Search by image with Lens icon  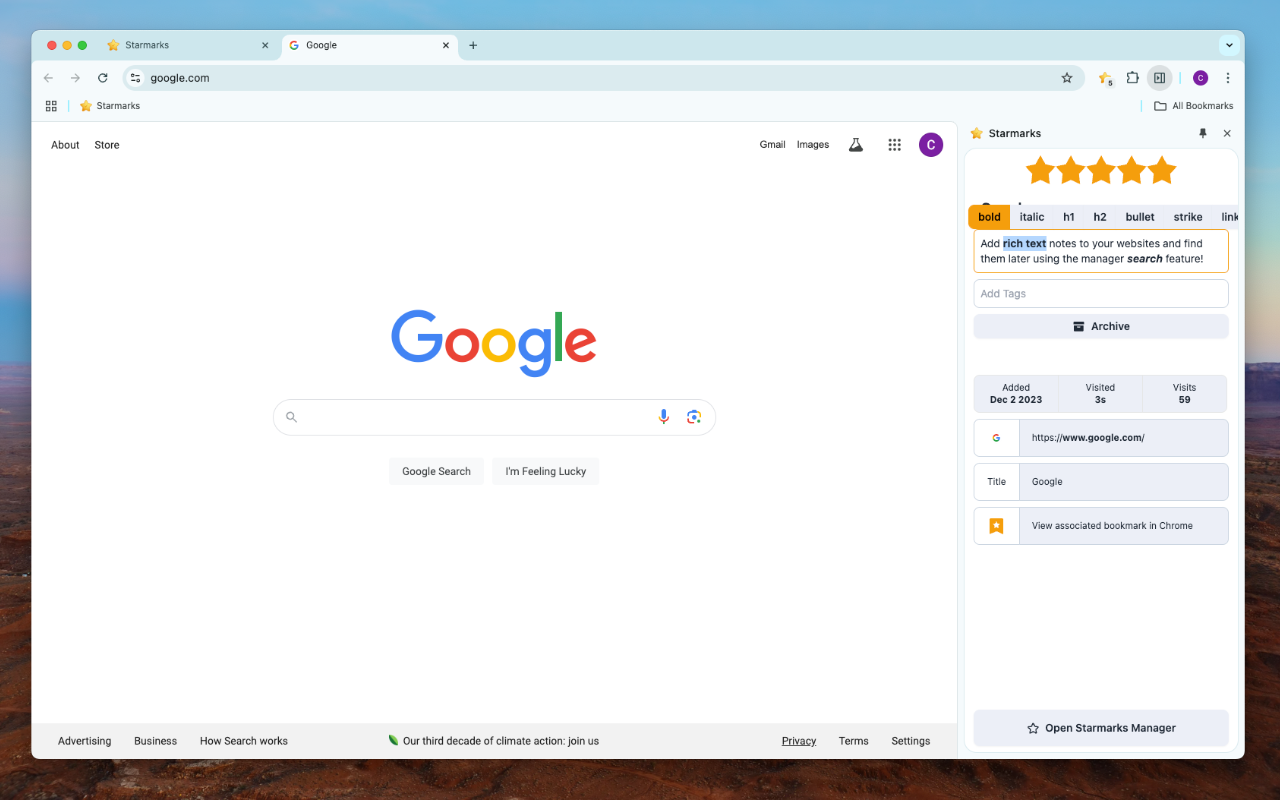point(694,417)
